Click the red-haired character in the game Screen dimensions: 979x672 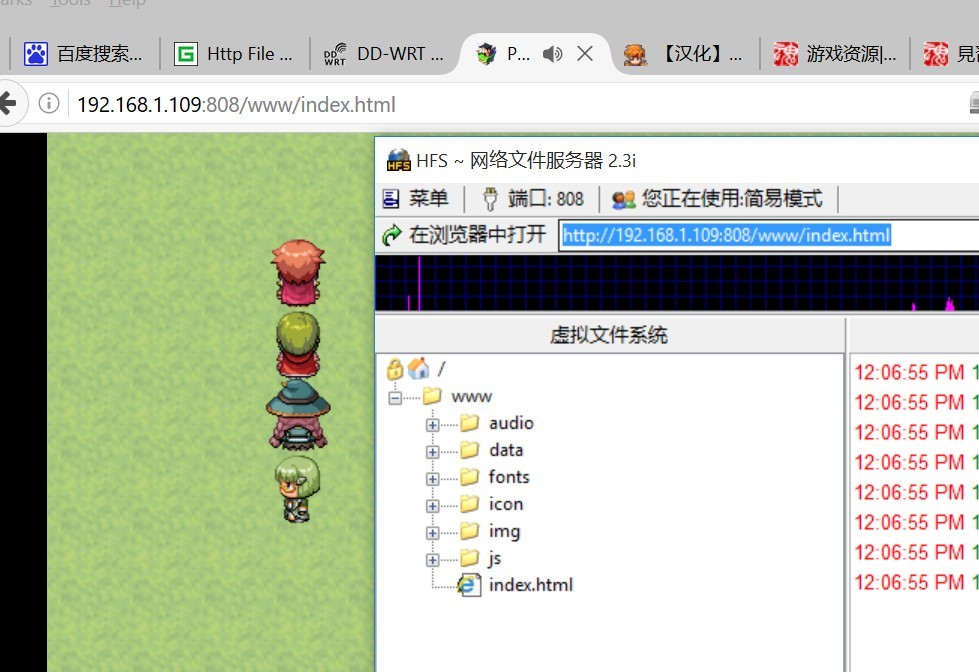click(x=298, y=272)
